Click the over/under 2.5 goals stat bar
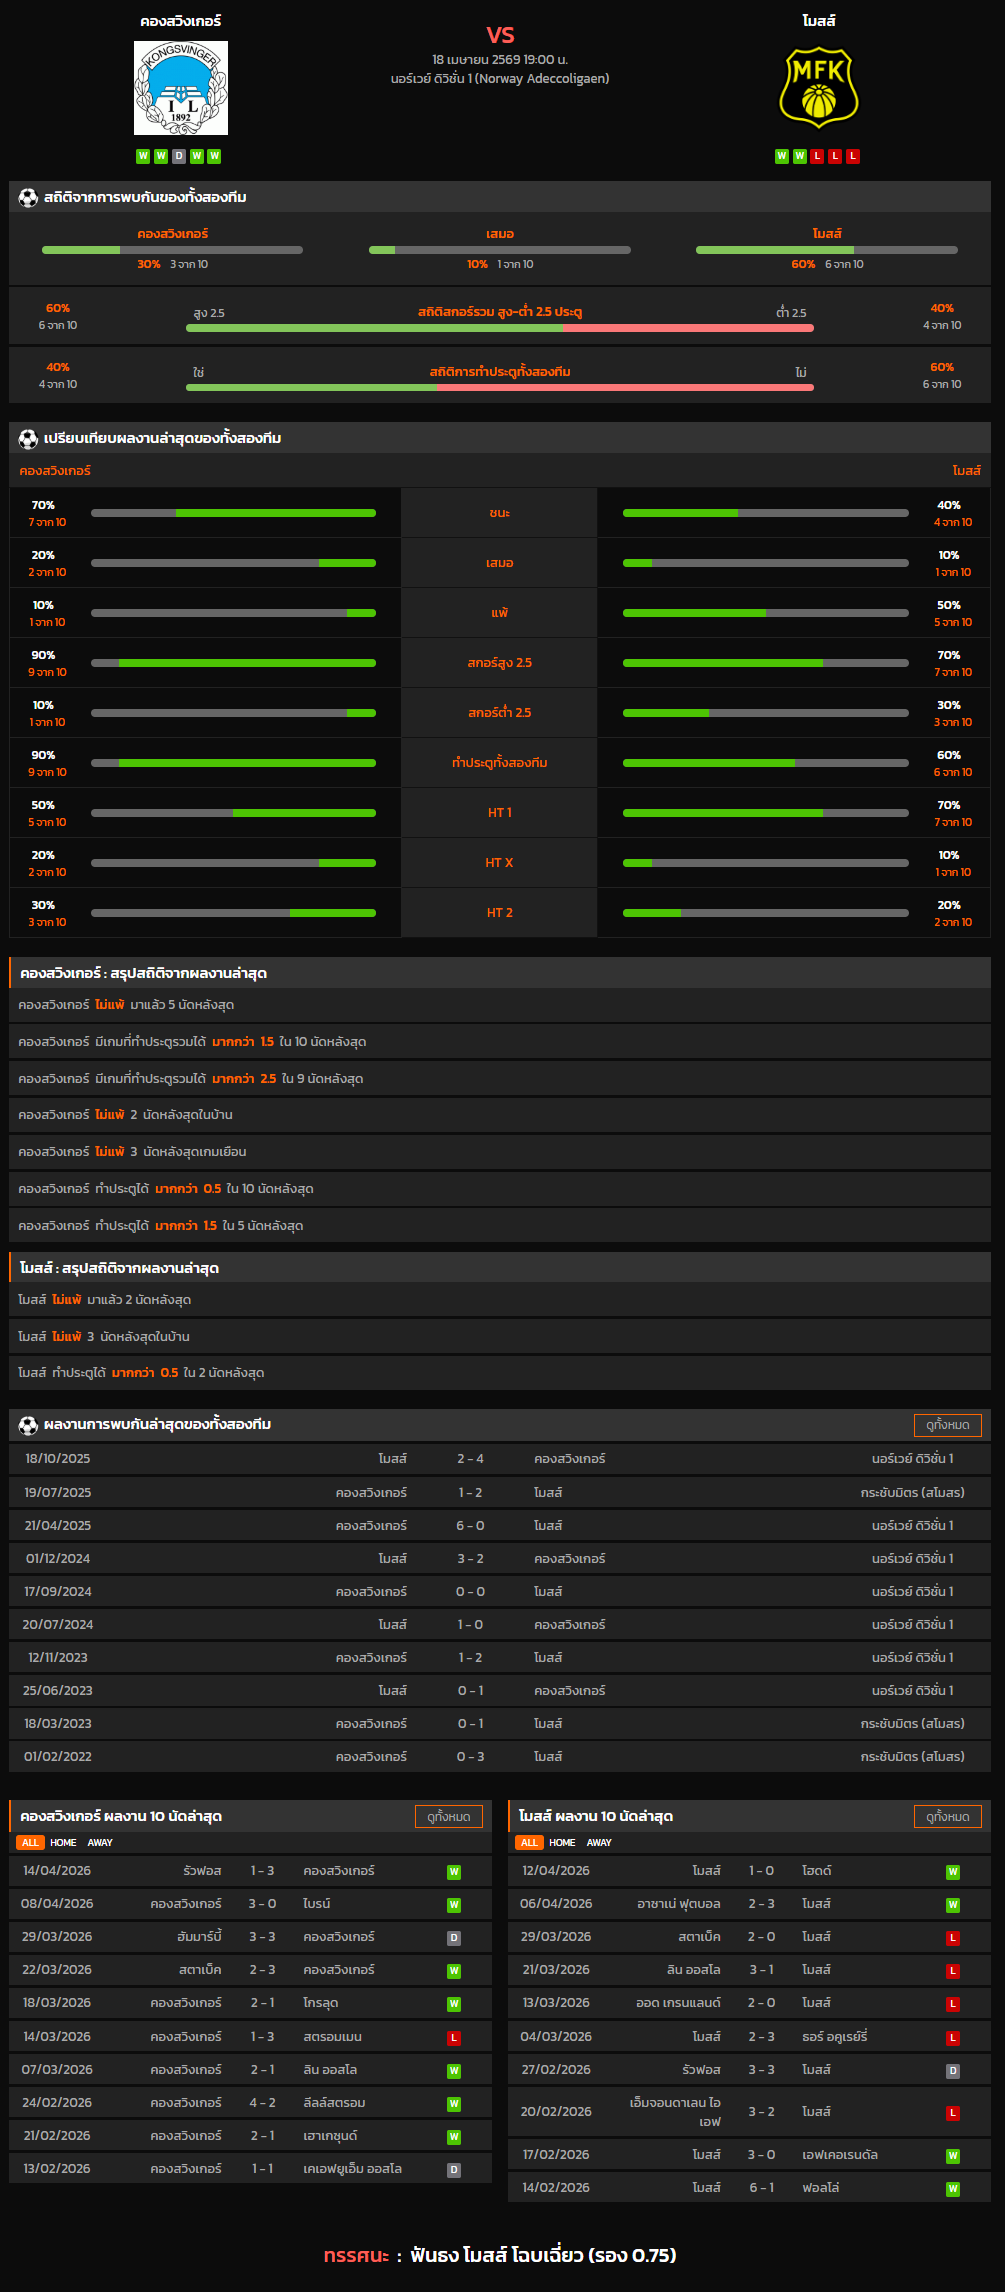The height and width of the screenshot is (2292, 1005). (x=499, y=327)
